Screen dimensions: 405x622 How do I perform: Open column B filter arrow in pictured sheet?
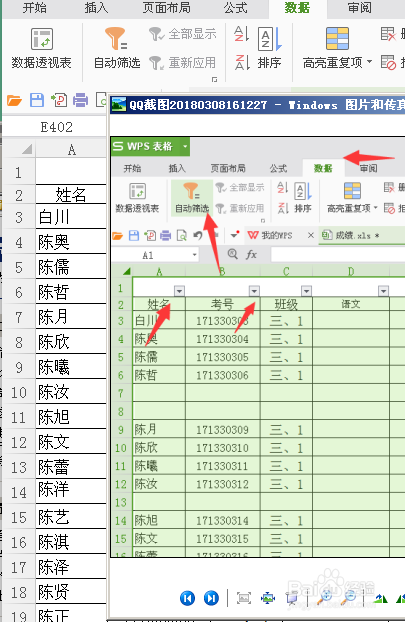(x=254, y=291)
